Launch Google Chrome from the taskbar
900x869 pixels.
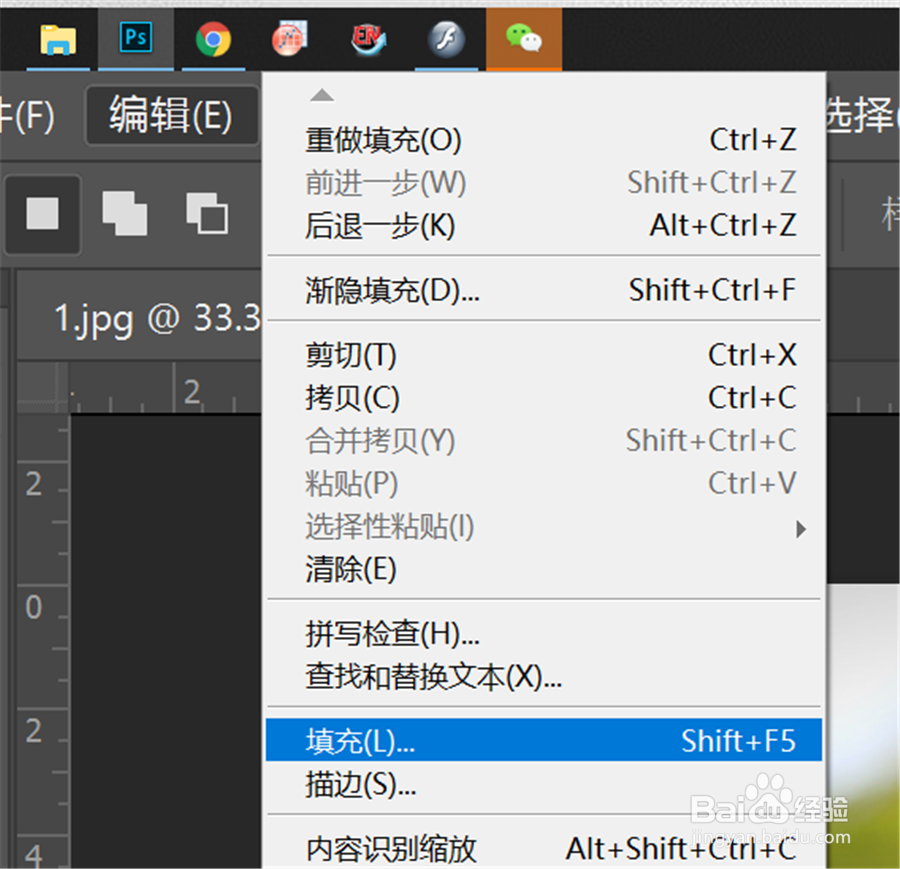pos(212,40)
